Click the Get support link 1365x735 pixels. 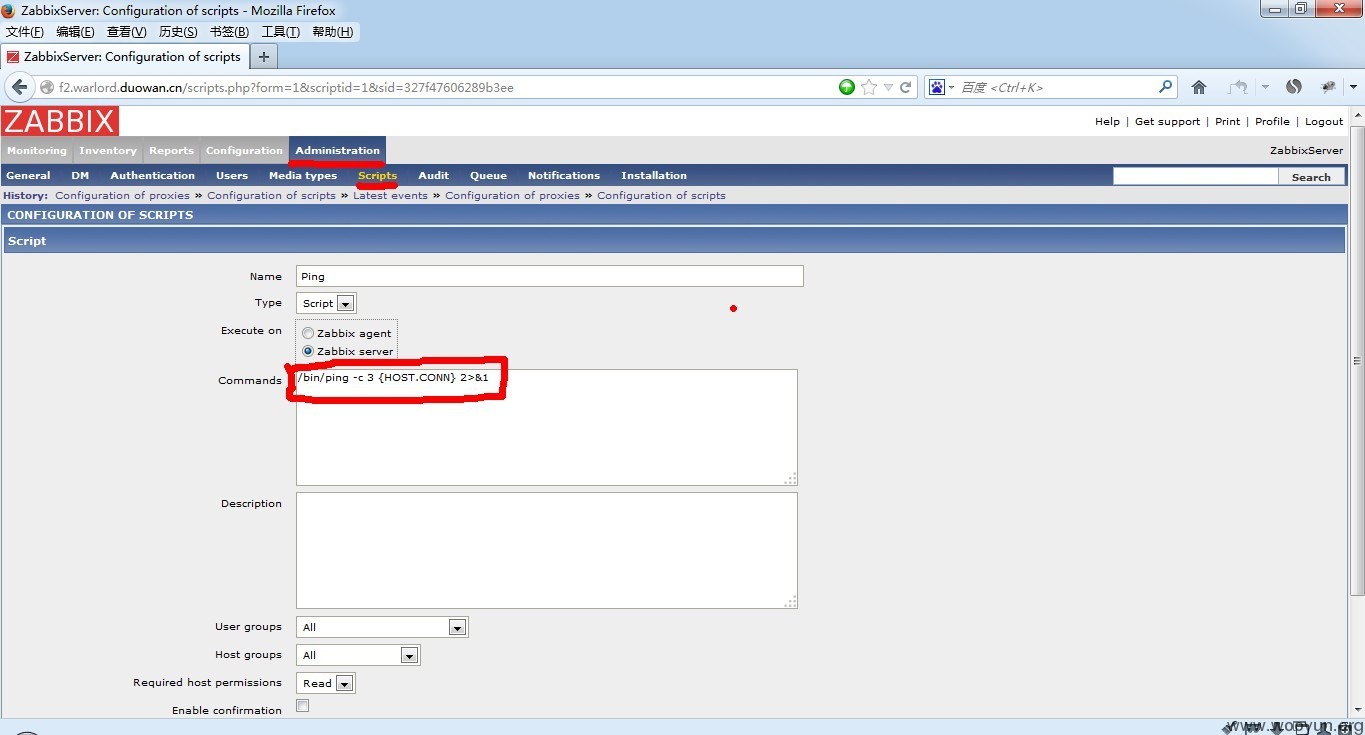[x=1167, y=121]
